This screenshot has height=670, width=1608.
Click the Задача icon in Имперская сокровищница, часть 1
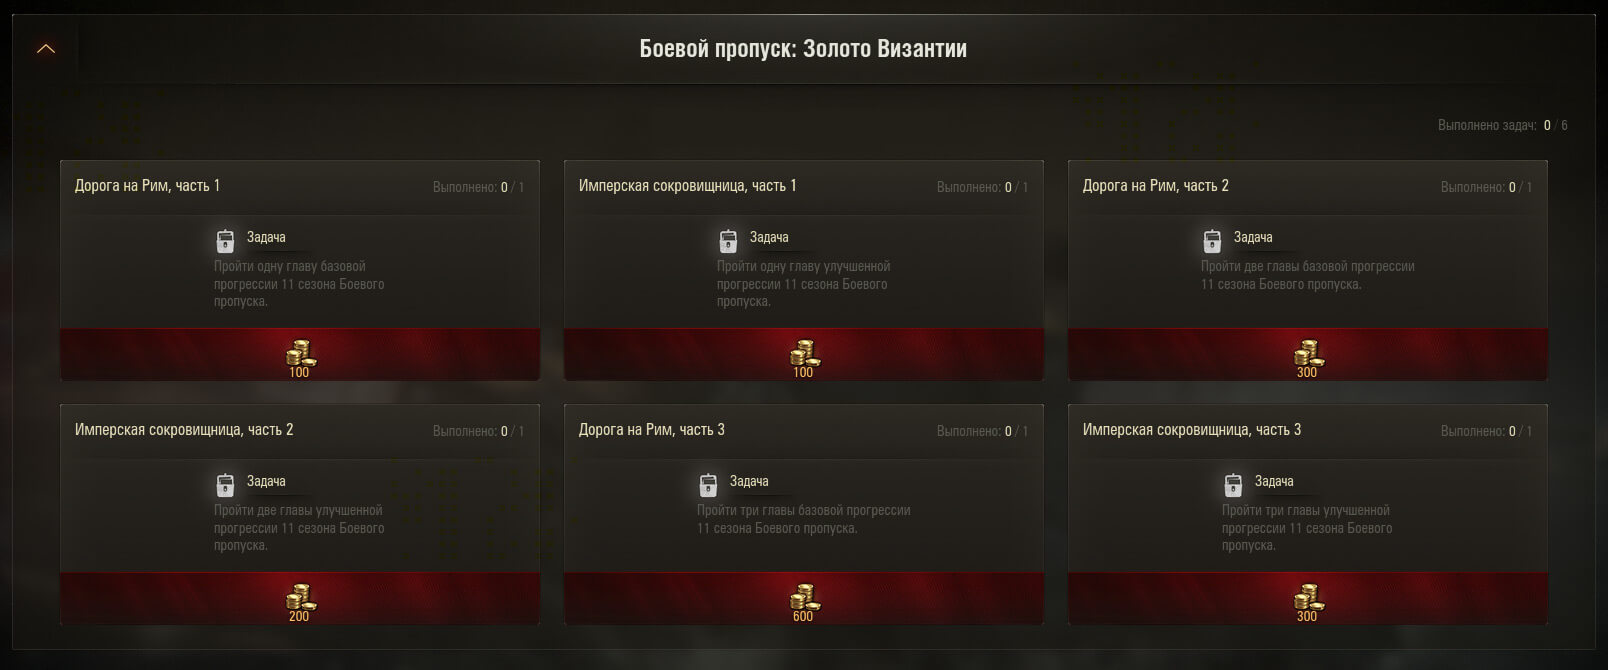pyautogui.click(x=728, y=240)
